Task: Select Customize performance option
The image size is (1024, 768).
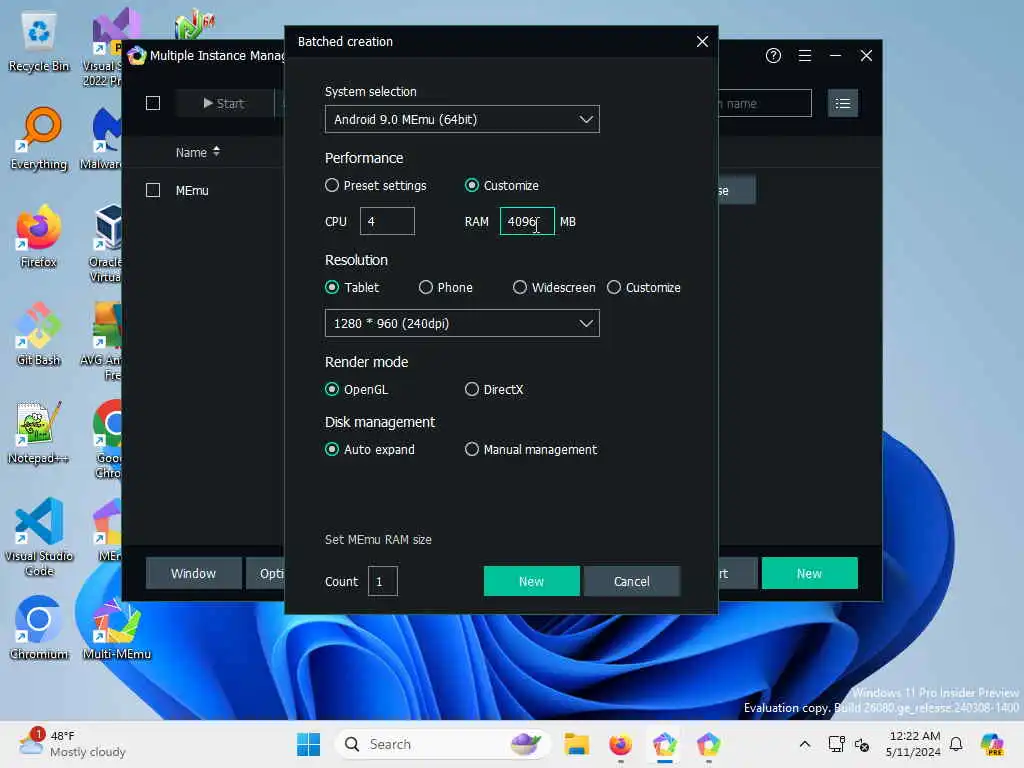Action: (502, 185)
